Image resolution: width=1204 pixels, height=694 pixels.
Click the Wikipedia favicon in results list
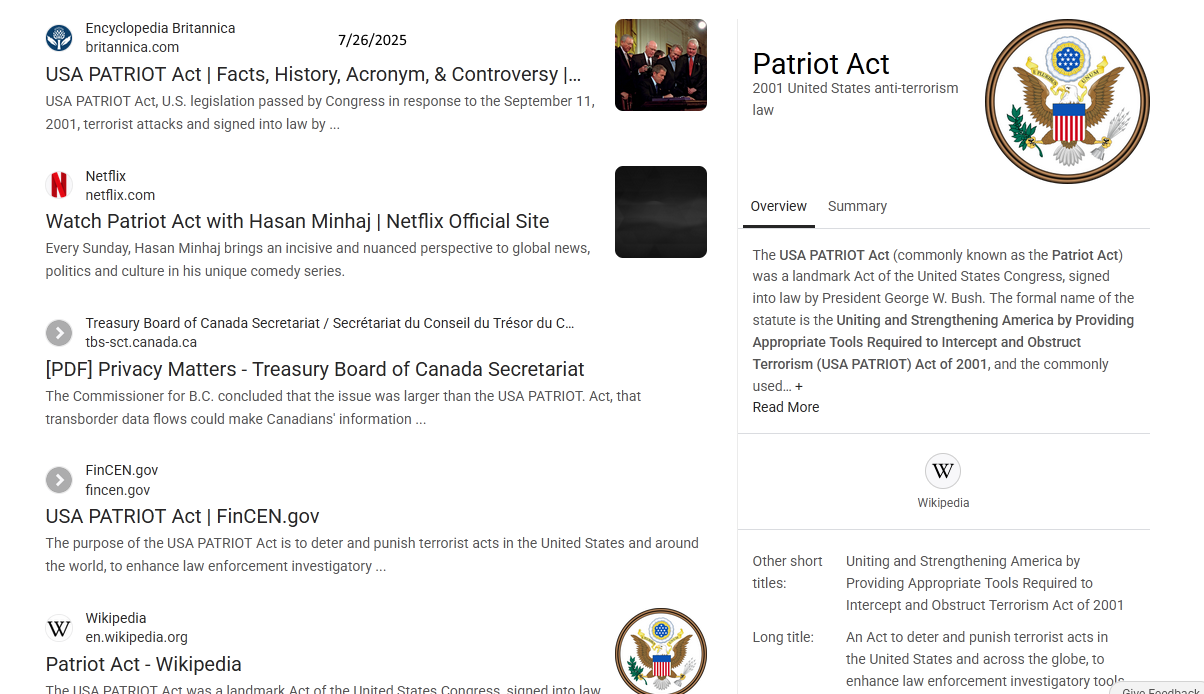pos(59,628)
